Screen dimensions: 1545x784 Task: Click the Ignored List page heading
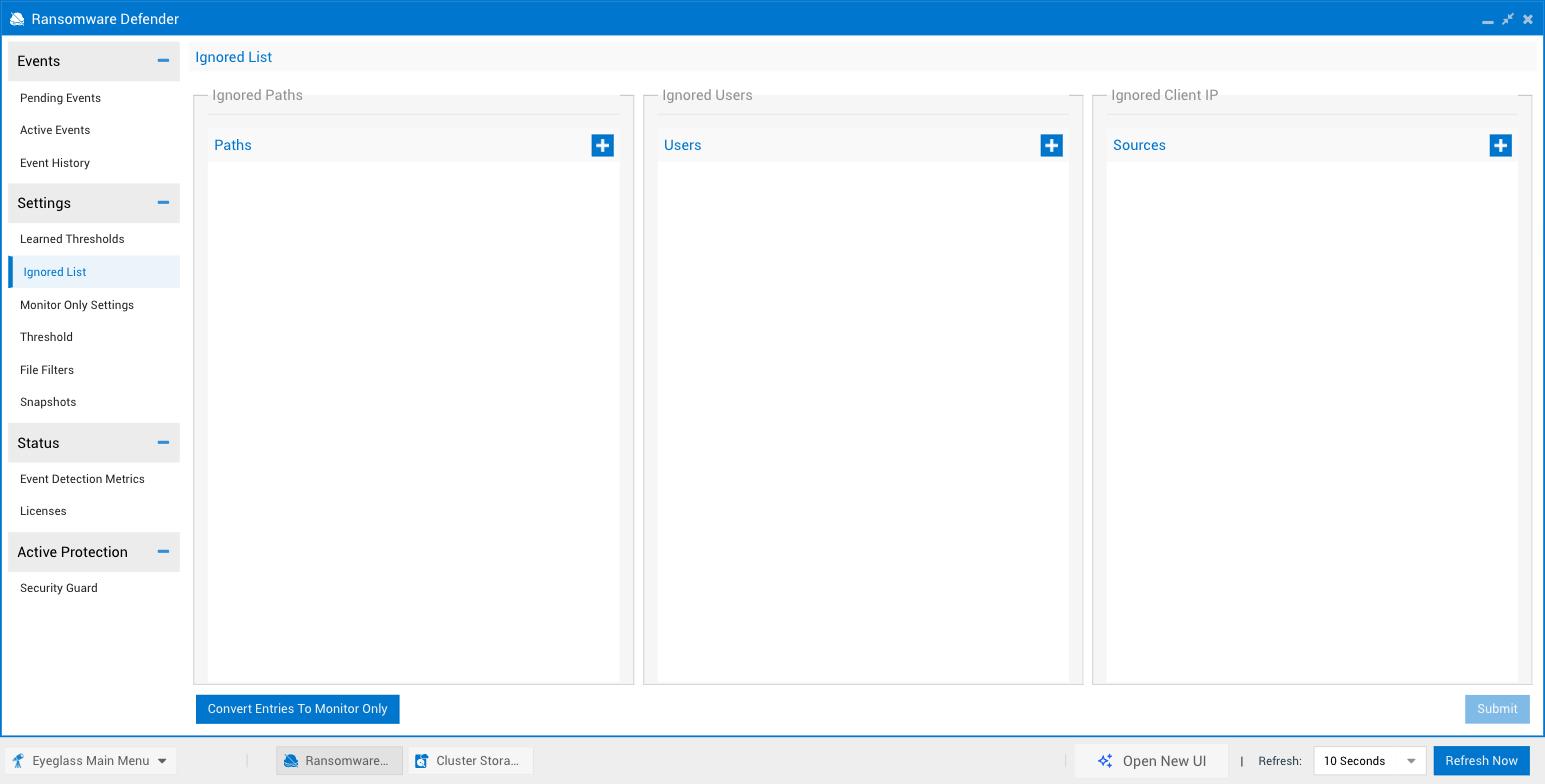point(233,57)
